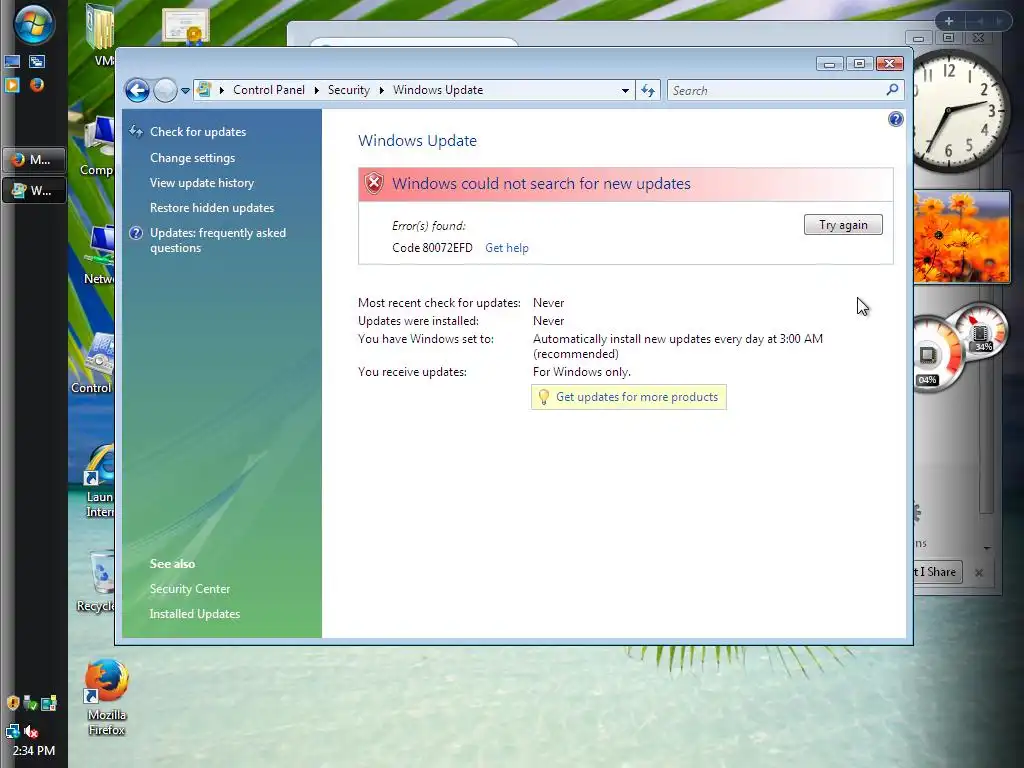Screen dimensions: 1024x768
Task: Launch Firefox from quick launch
Action: 37,85
